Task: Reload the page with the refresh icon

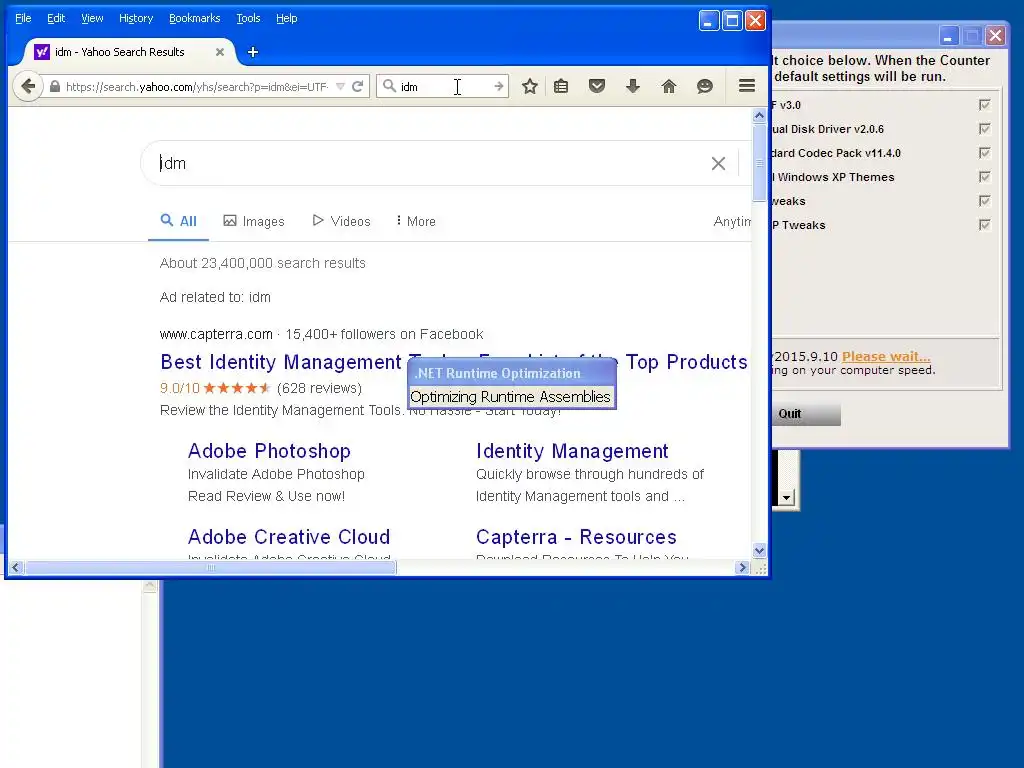Action: [357, 86]
